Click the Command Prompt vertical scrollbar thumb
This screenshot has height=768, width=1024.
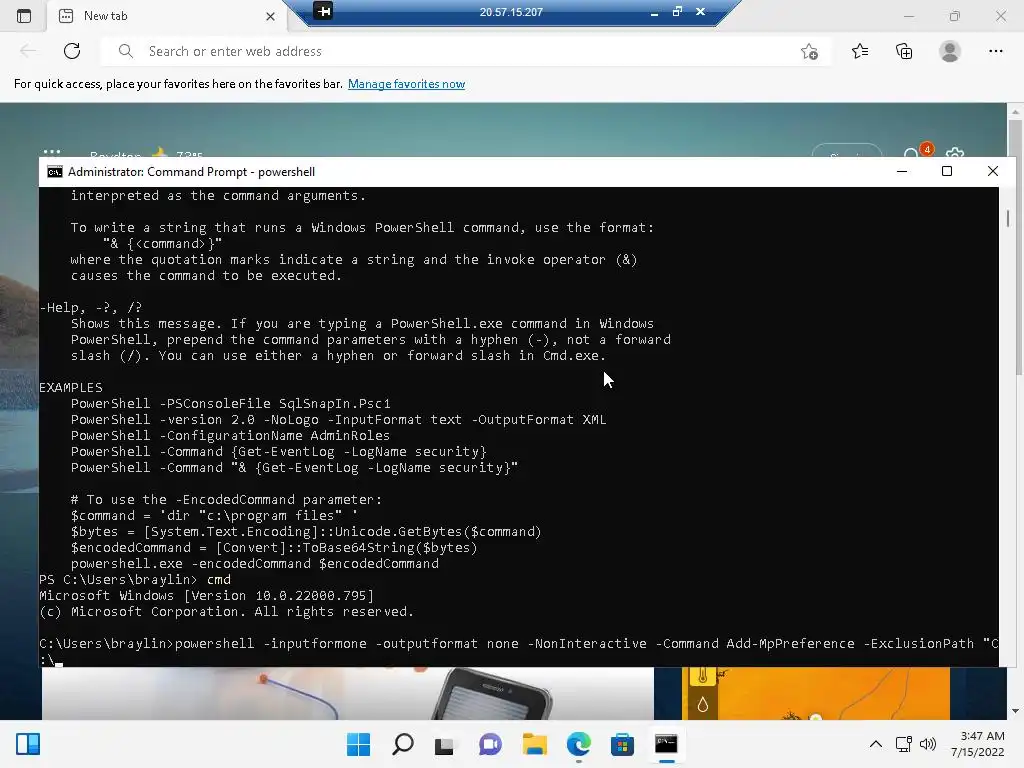1008,218
